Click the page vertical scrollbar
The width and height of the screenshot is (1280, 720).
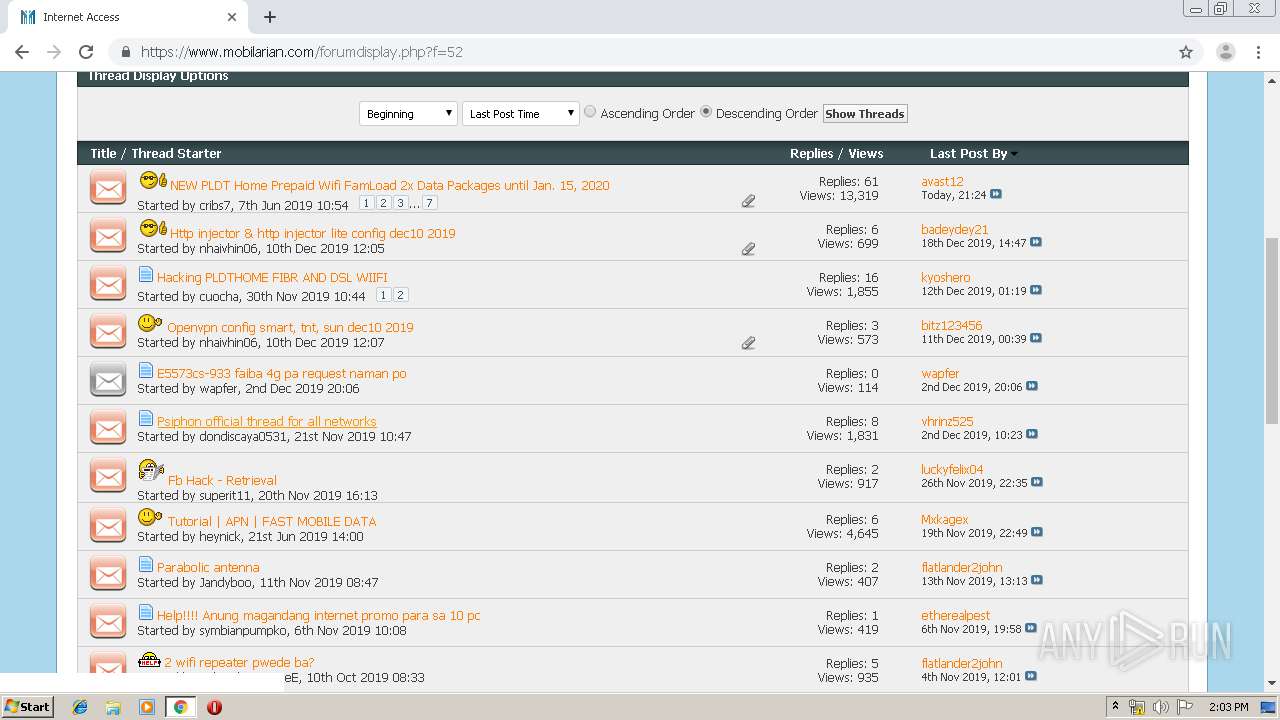(1272, 330)
